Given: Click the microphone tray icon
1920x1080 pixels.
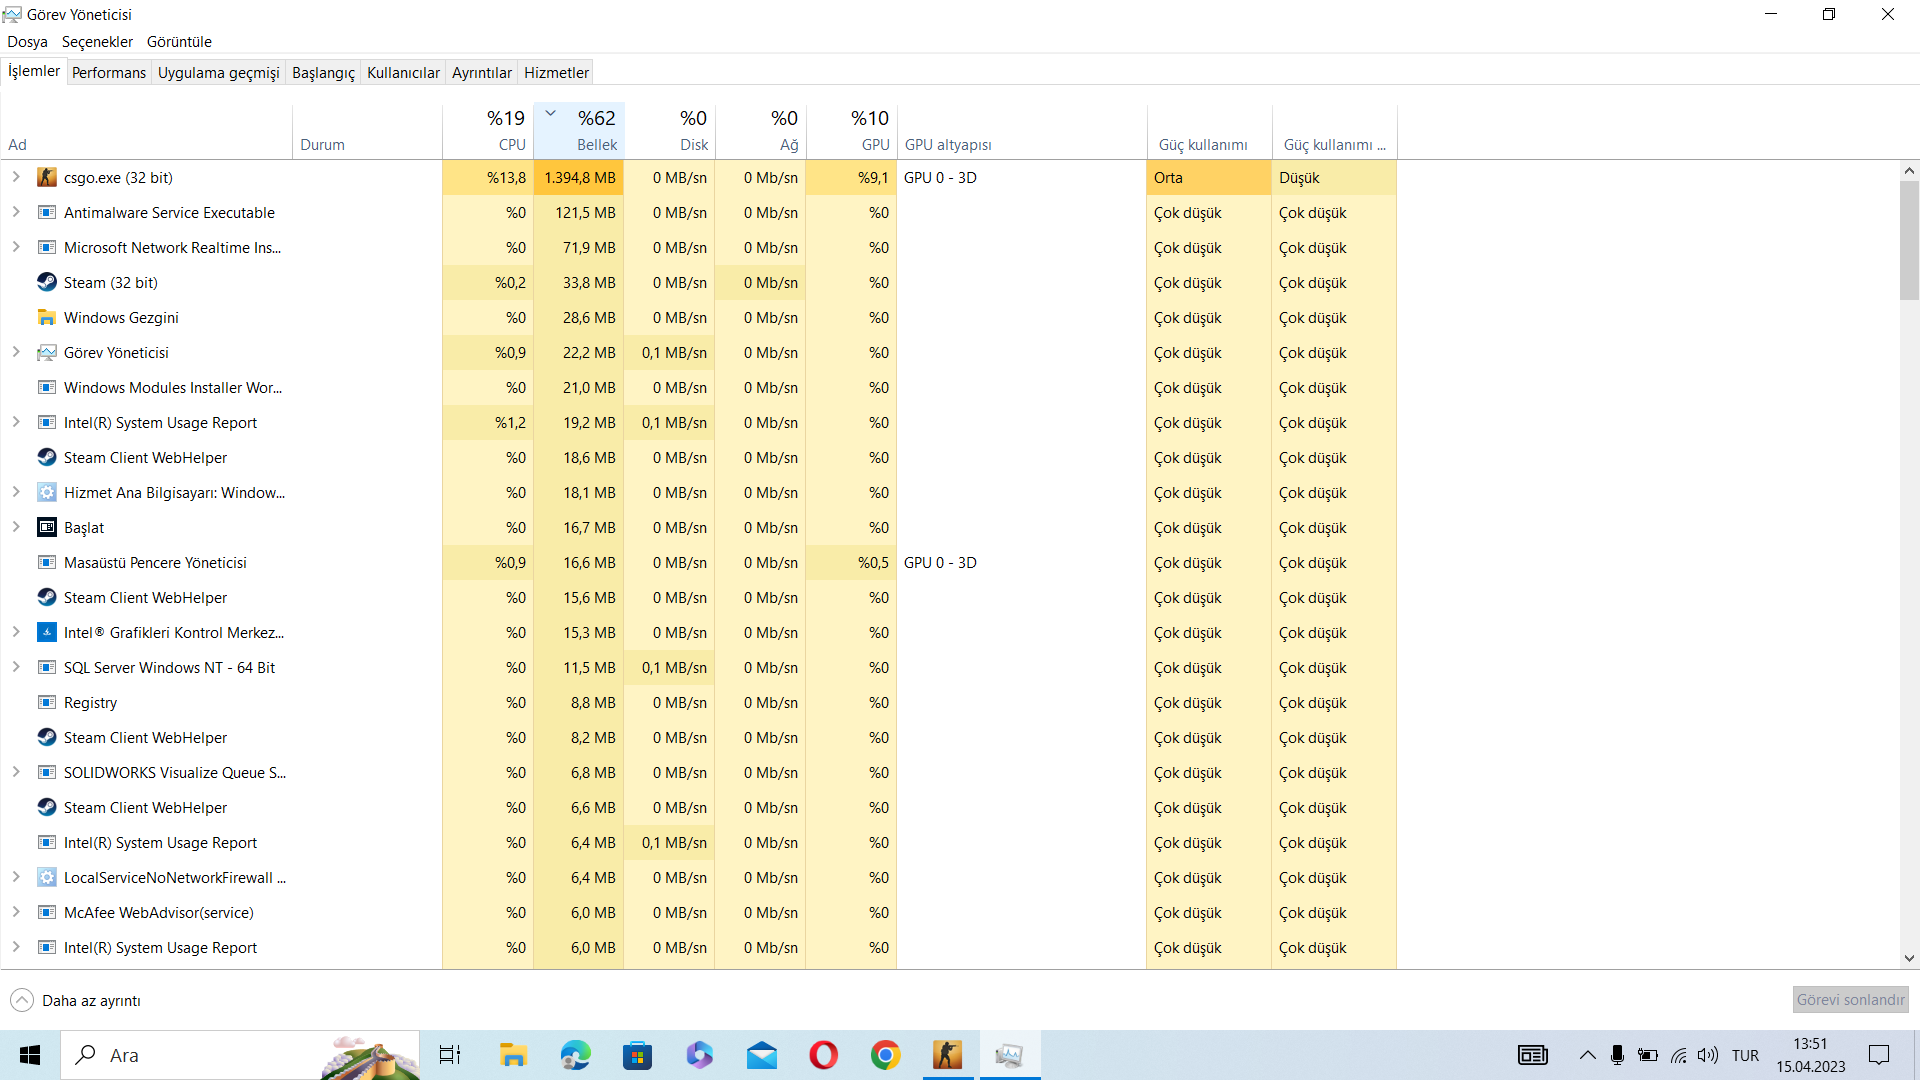Looking at the screenshot, I should tap(1617, 1055).
